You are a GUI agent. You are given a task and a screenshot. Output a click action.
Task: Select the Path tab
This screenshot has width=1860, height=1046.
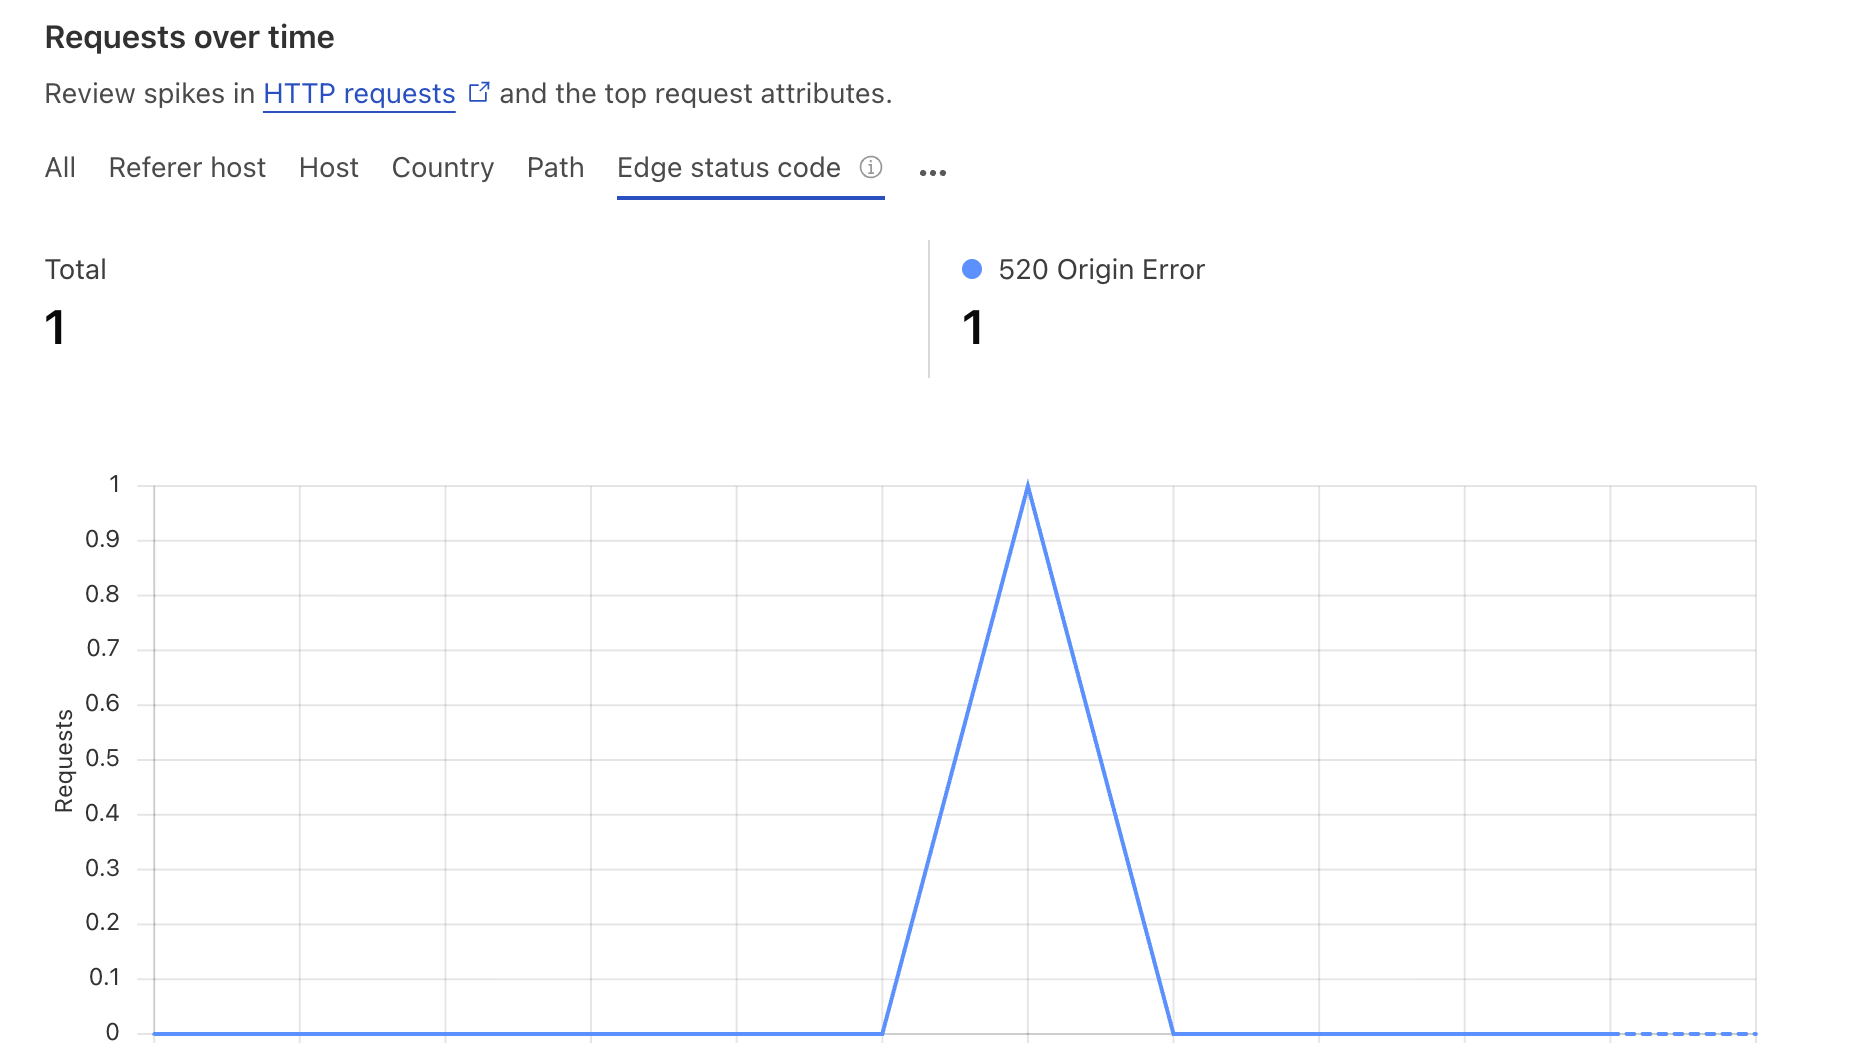coord(555,167)
